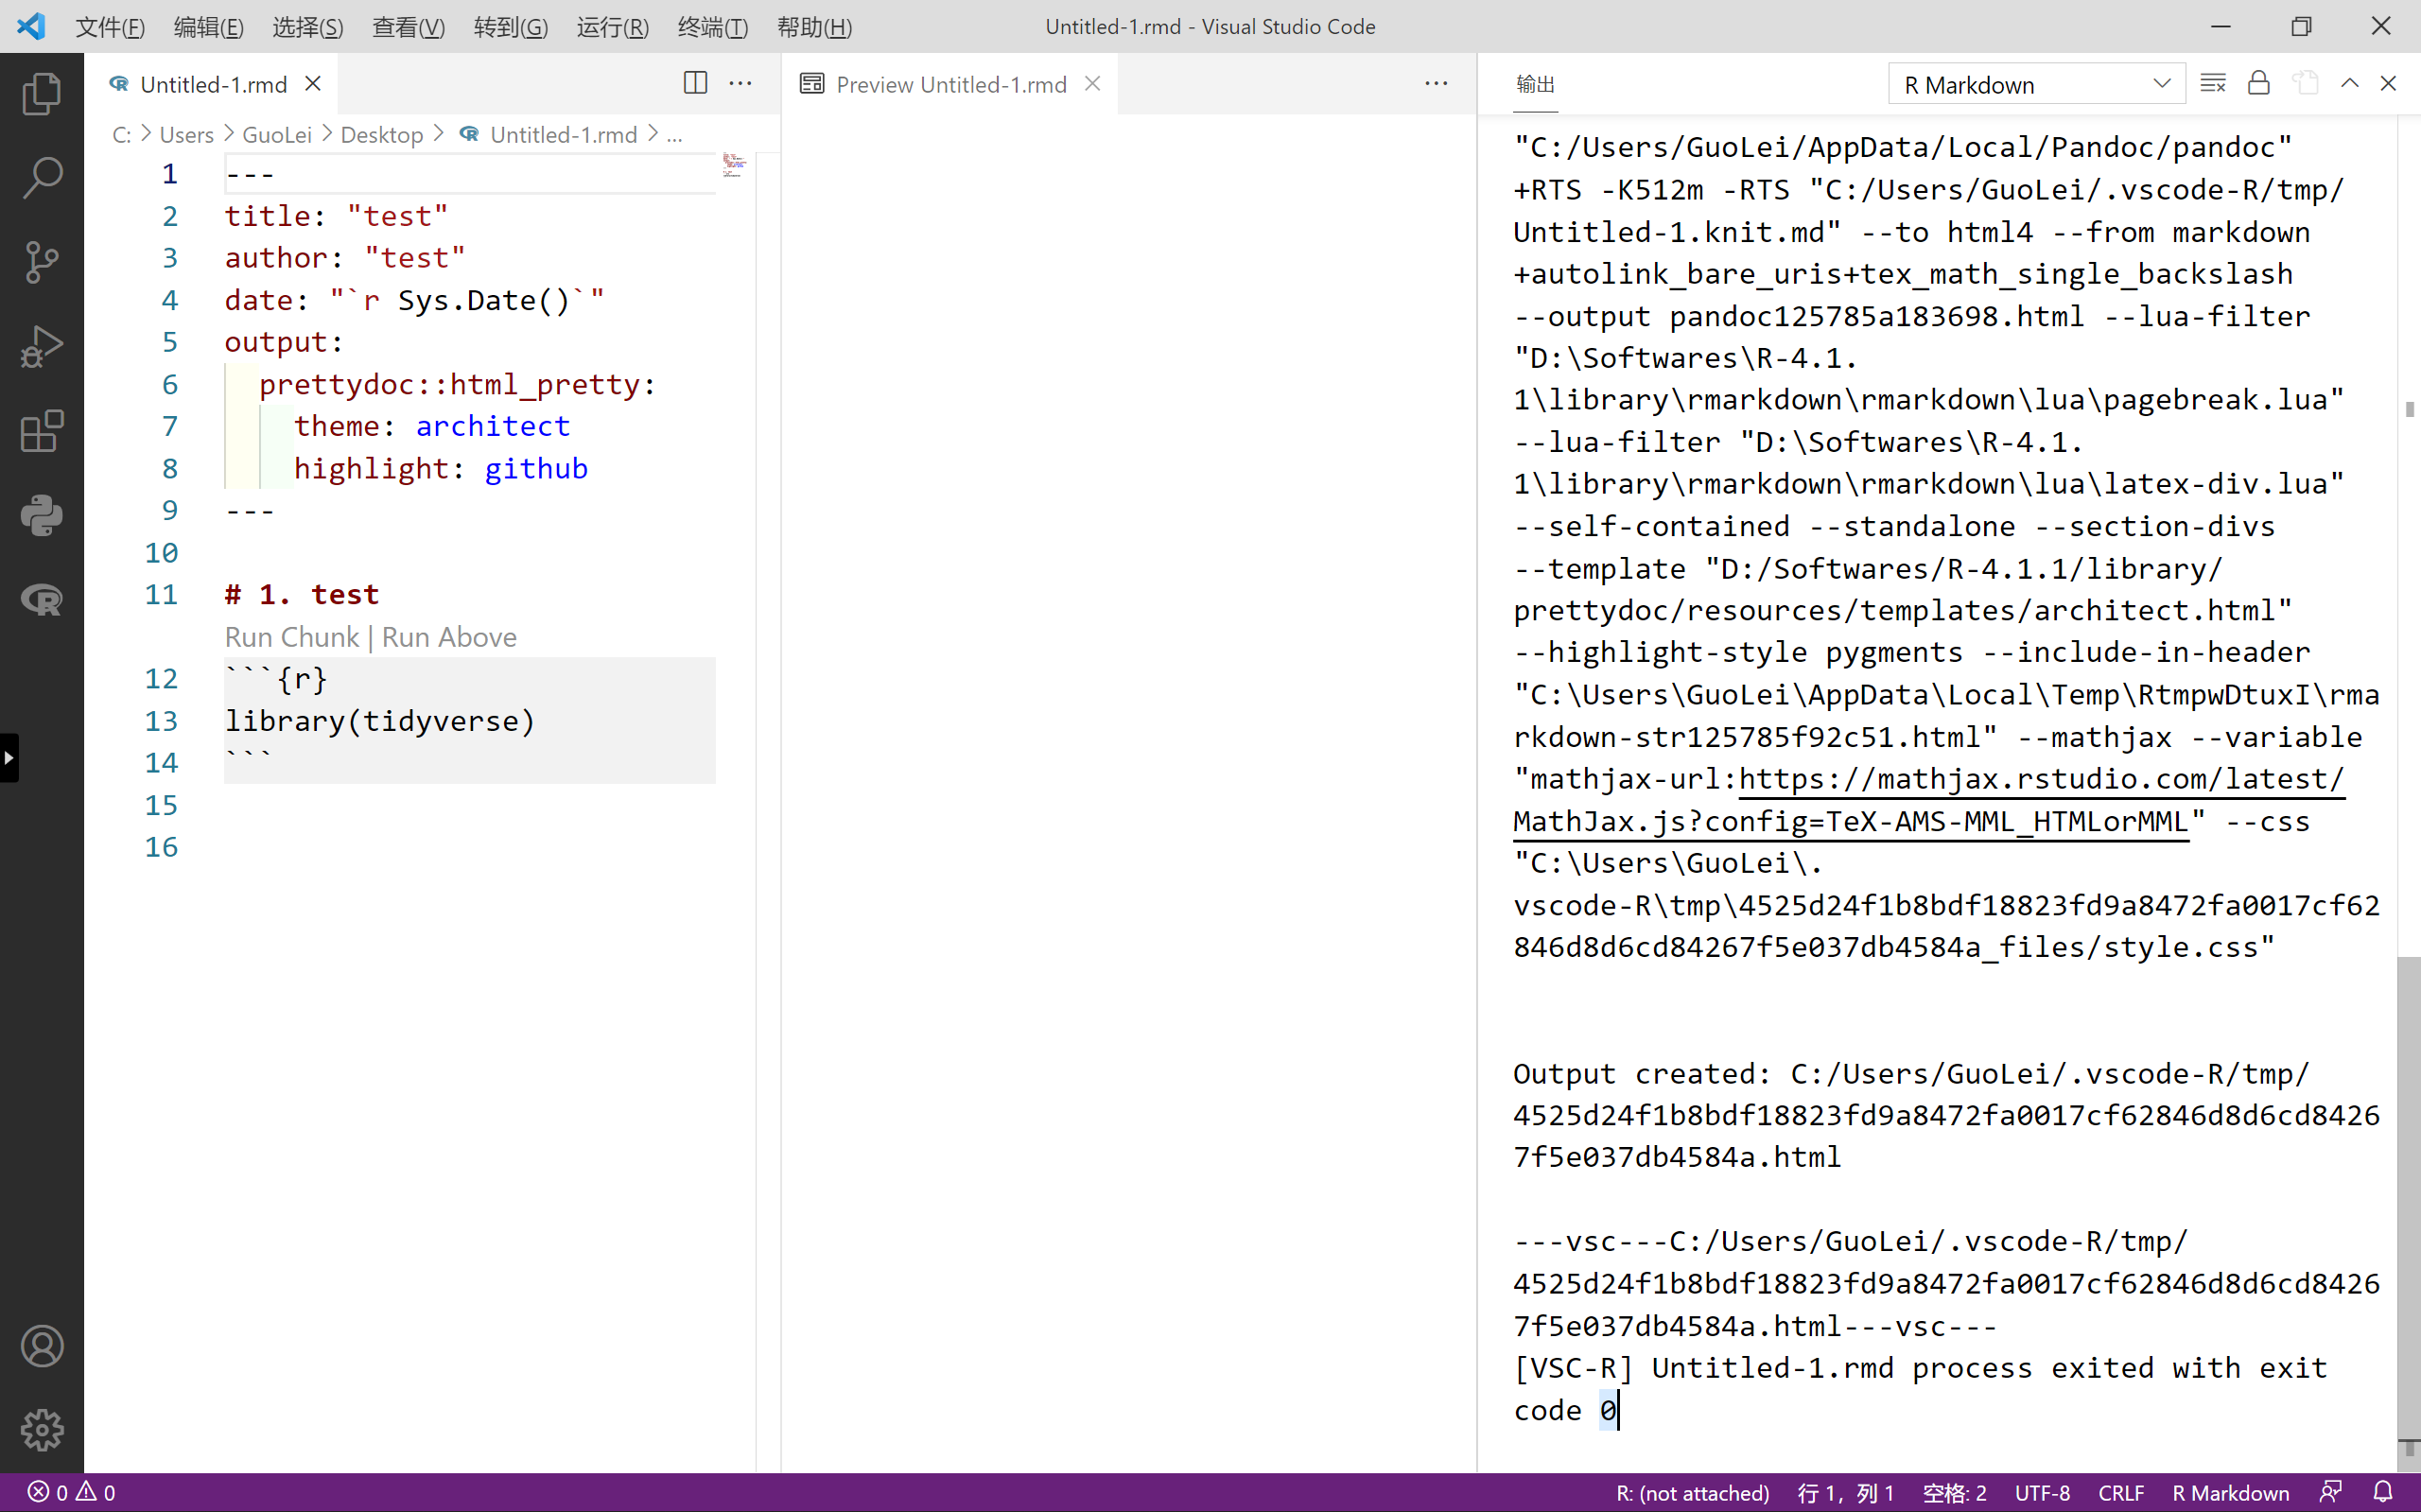Clear the Output panel content

click(2213, 83)
